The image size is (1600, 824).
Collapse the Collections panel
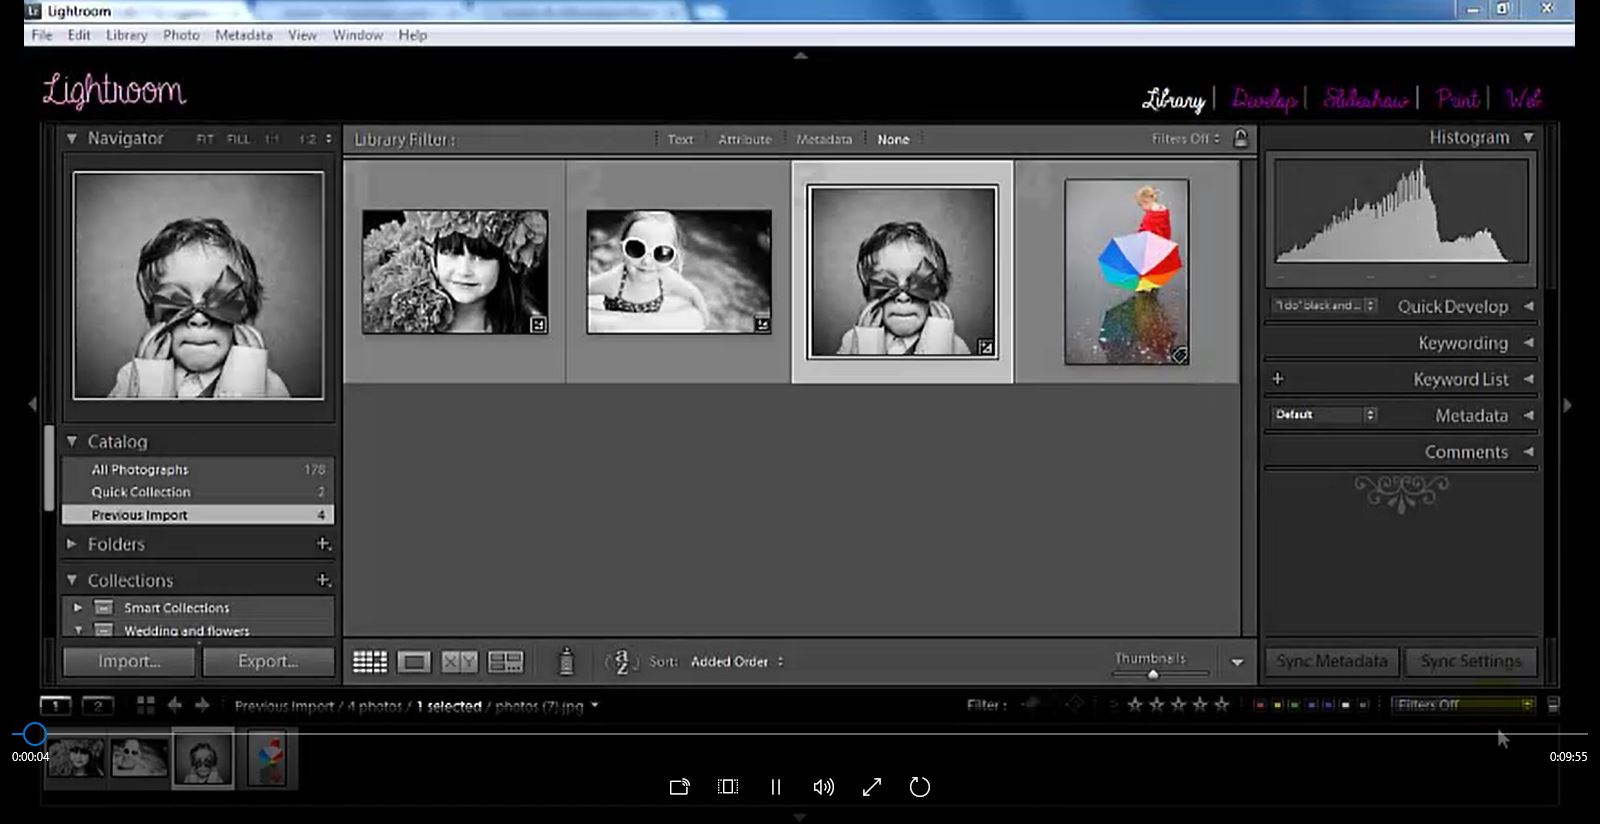pyautogui.click(x=72, y=580)
